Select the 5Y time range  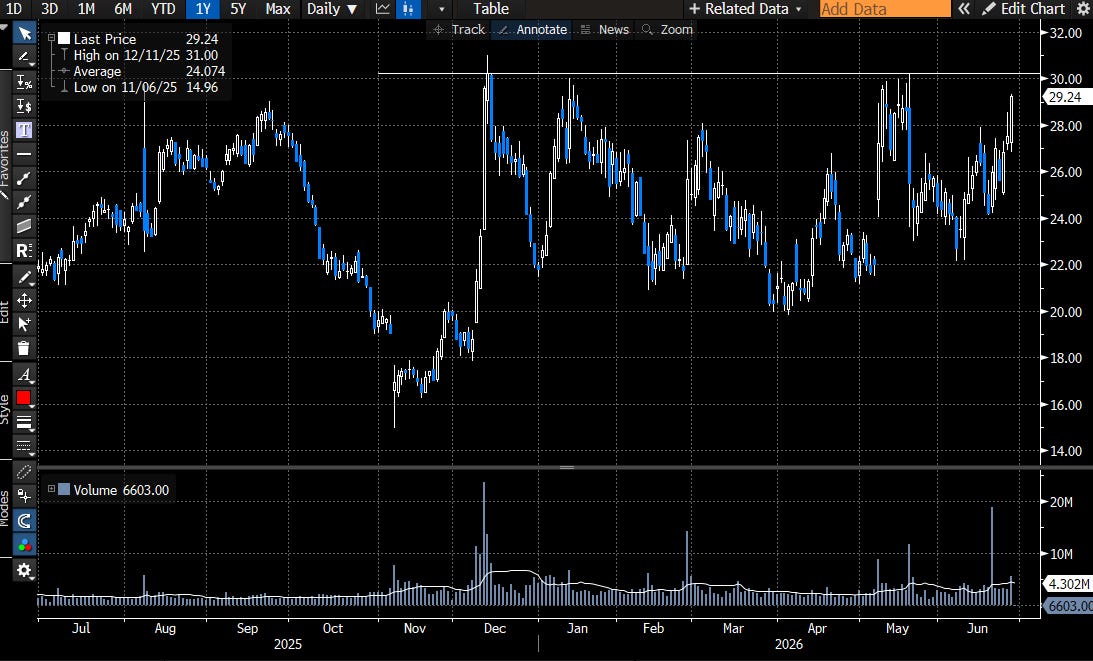point(238,9)
